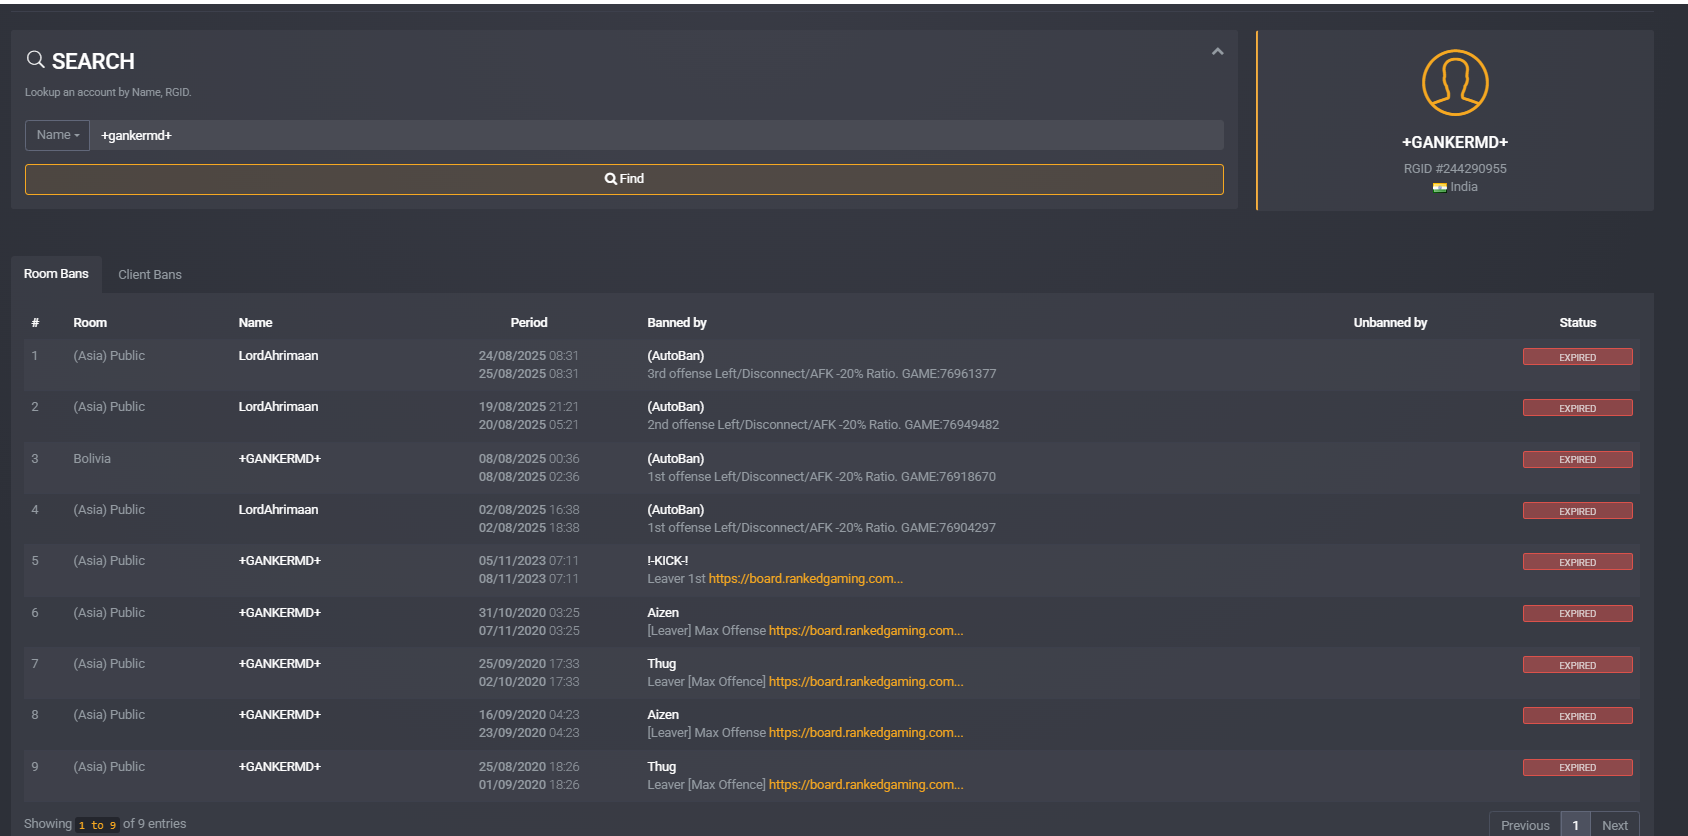Screen dimensions: 1688x836
Task: Open the Name search-type dropdown
Action: tap(58, 135)
